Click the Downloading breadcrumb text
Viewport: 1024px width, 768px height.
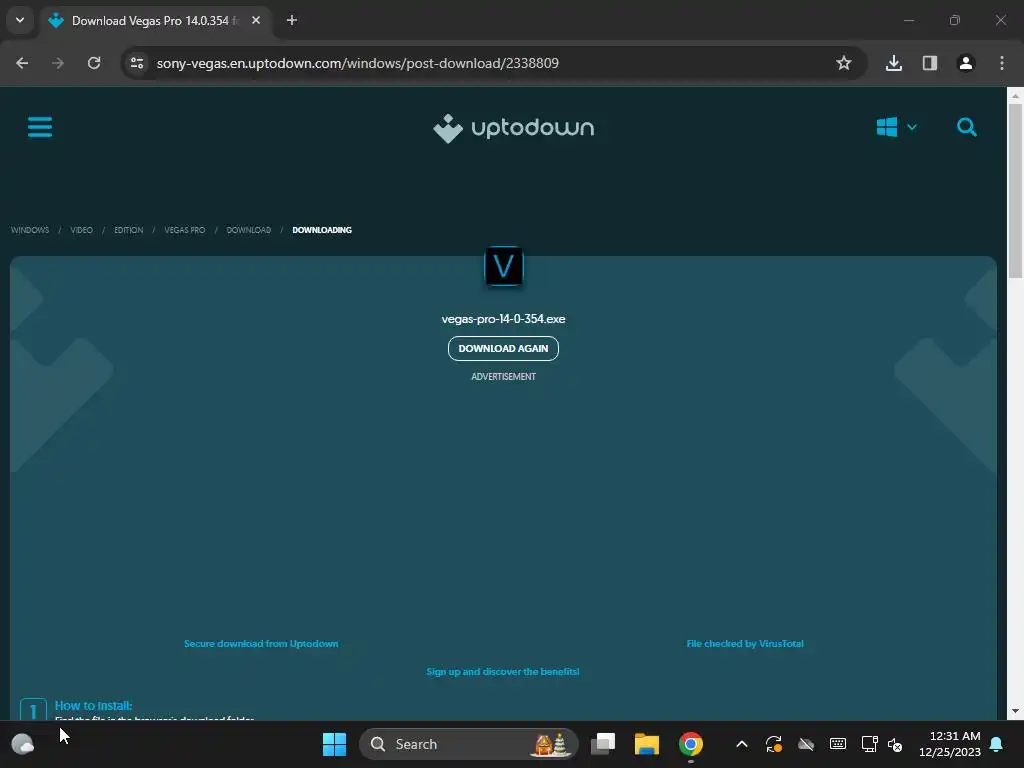322,230
